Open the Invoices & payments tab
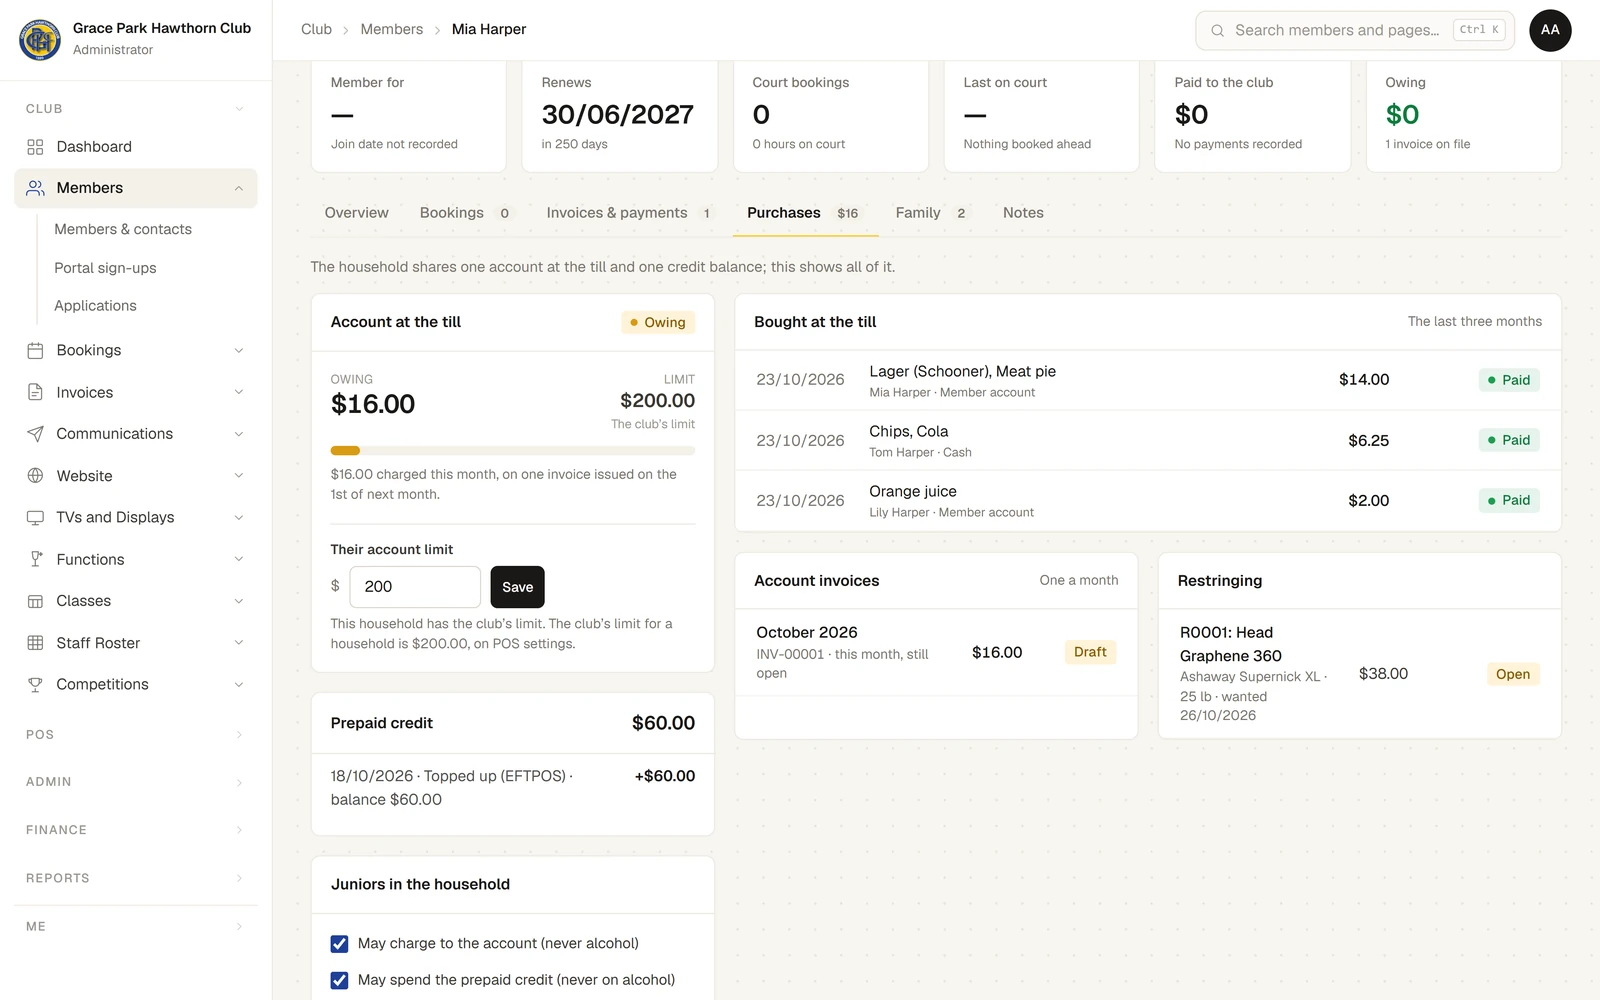Screen dimensions: 1600x1000 (628, 213)
